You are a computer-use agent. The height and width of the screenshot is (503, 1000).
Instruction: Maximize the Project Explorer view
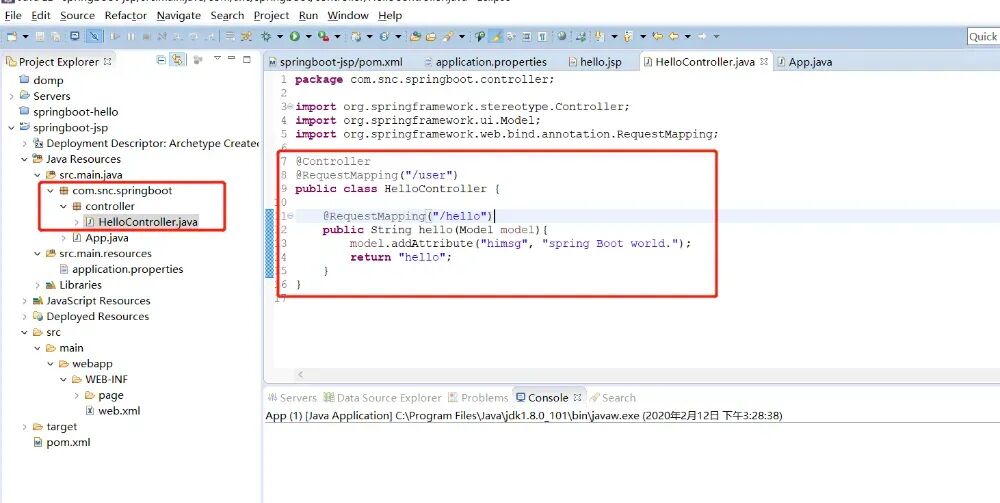point(247,59)
